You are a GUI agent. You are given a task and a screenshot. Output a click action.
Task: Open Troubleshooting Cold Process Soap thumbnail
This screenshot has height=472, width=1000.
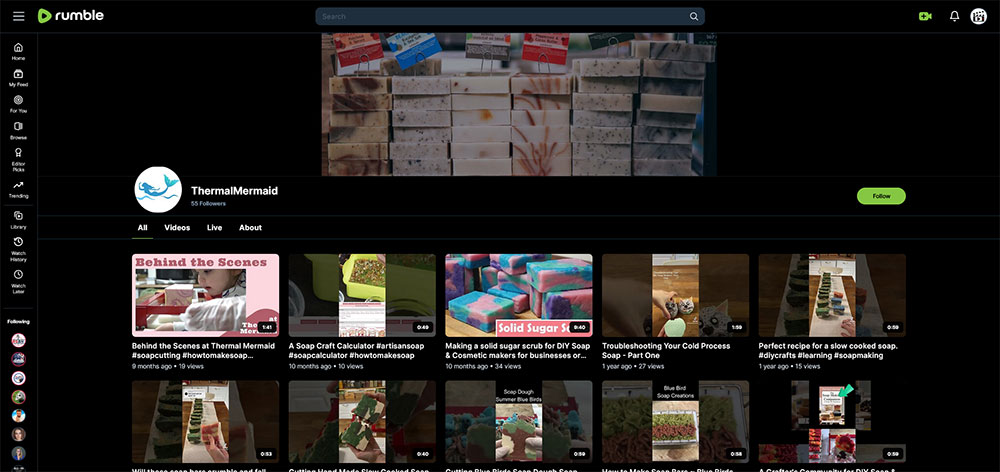[675, 295]
